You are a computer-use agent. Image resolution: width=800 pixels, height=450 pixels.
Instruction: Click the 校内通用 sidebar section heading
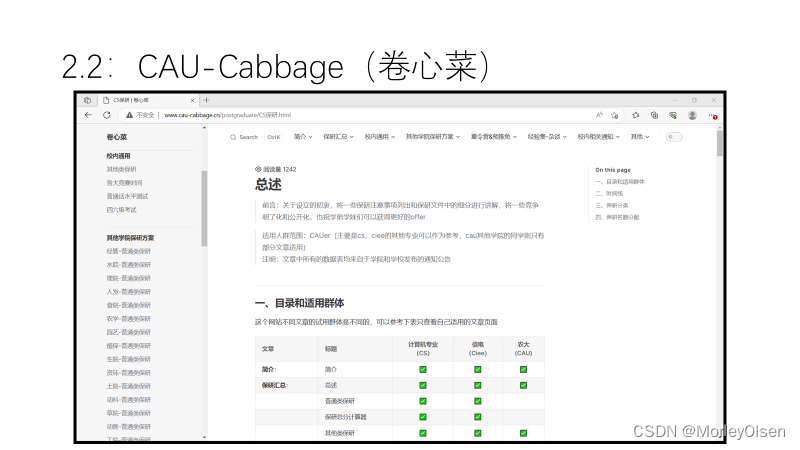pyautogui.click(x=118, y=156)
